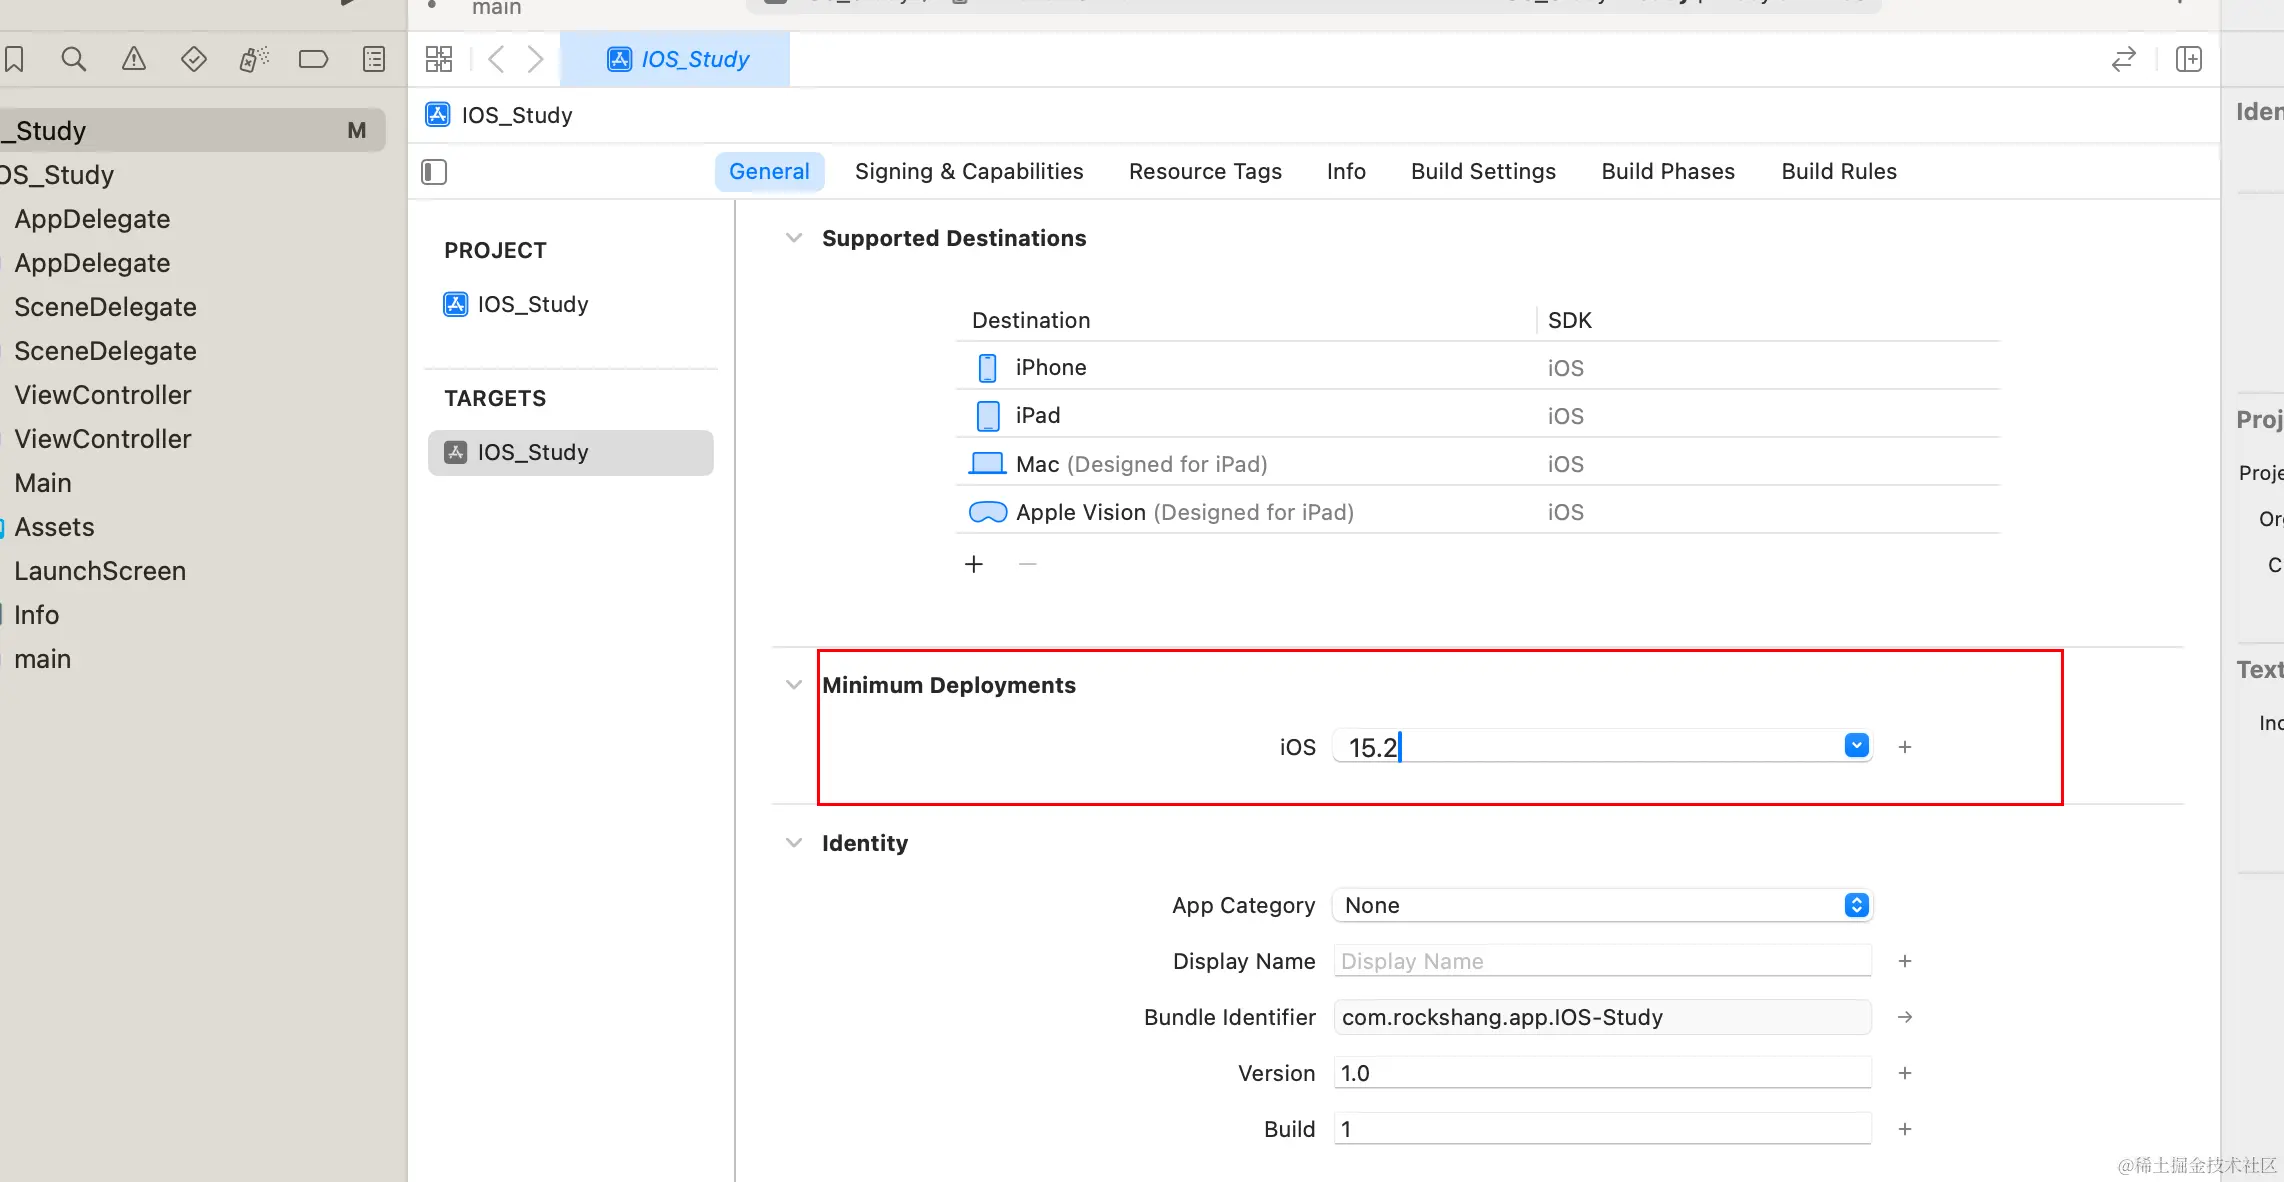
Task: Click the swap editor arrows icon
Action: pos(2123,60)
